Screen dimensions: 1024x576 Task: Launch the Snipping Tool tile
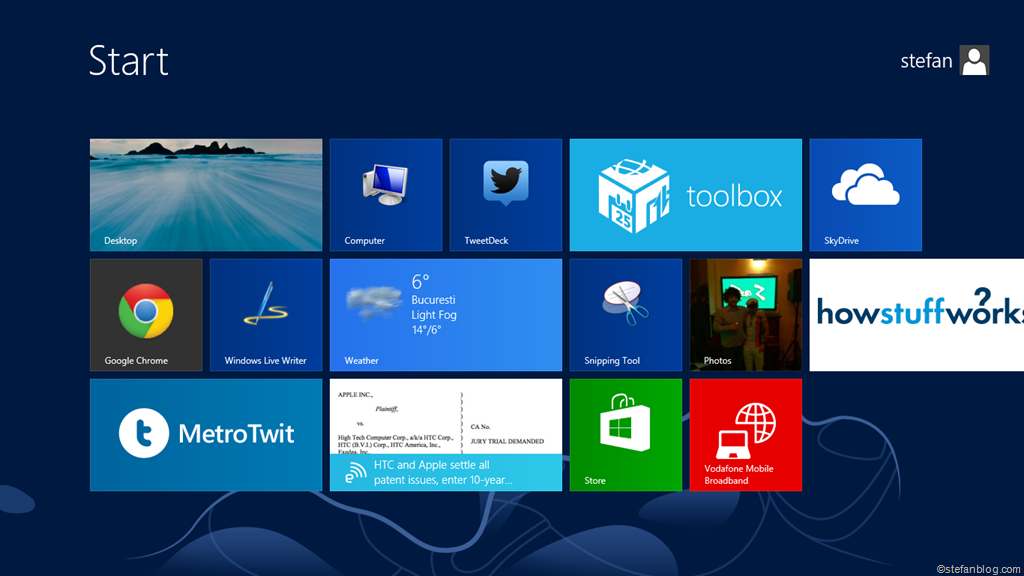(626, 315)
